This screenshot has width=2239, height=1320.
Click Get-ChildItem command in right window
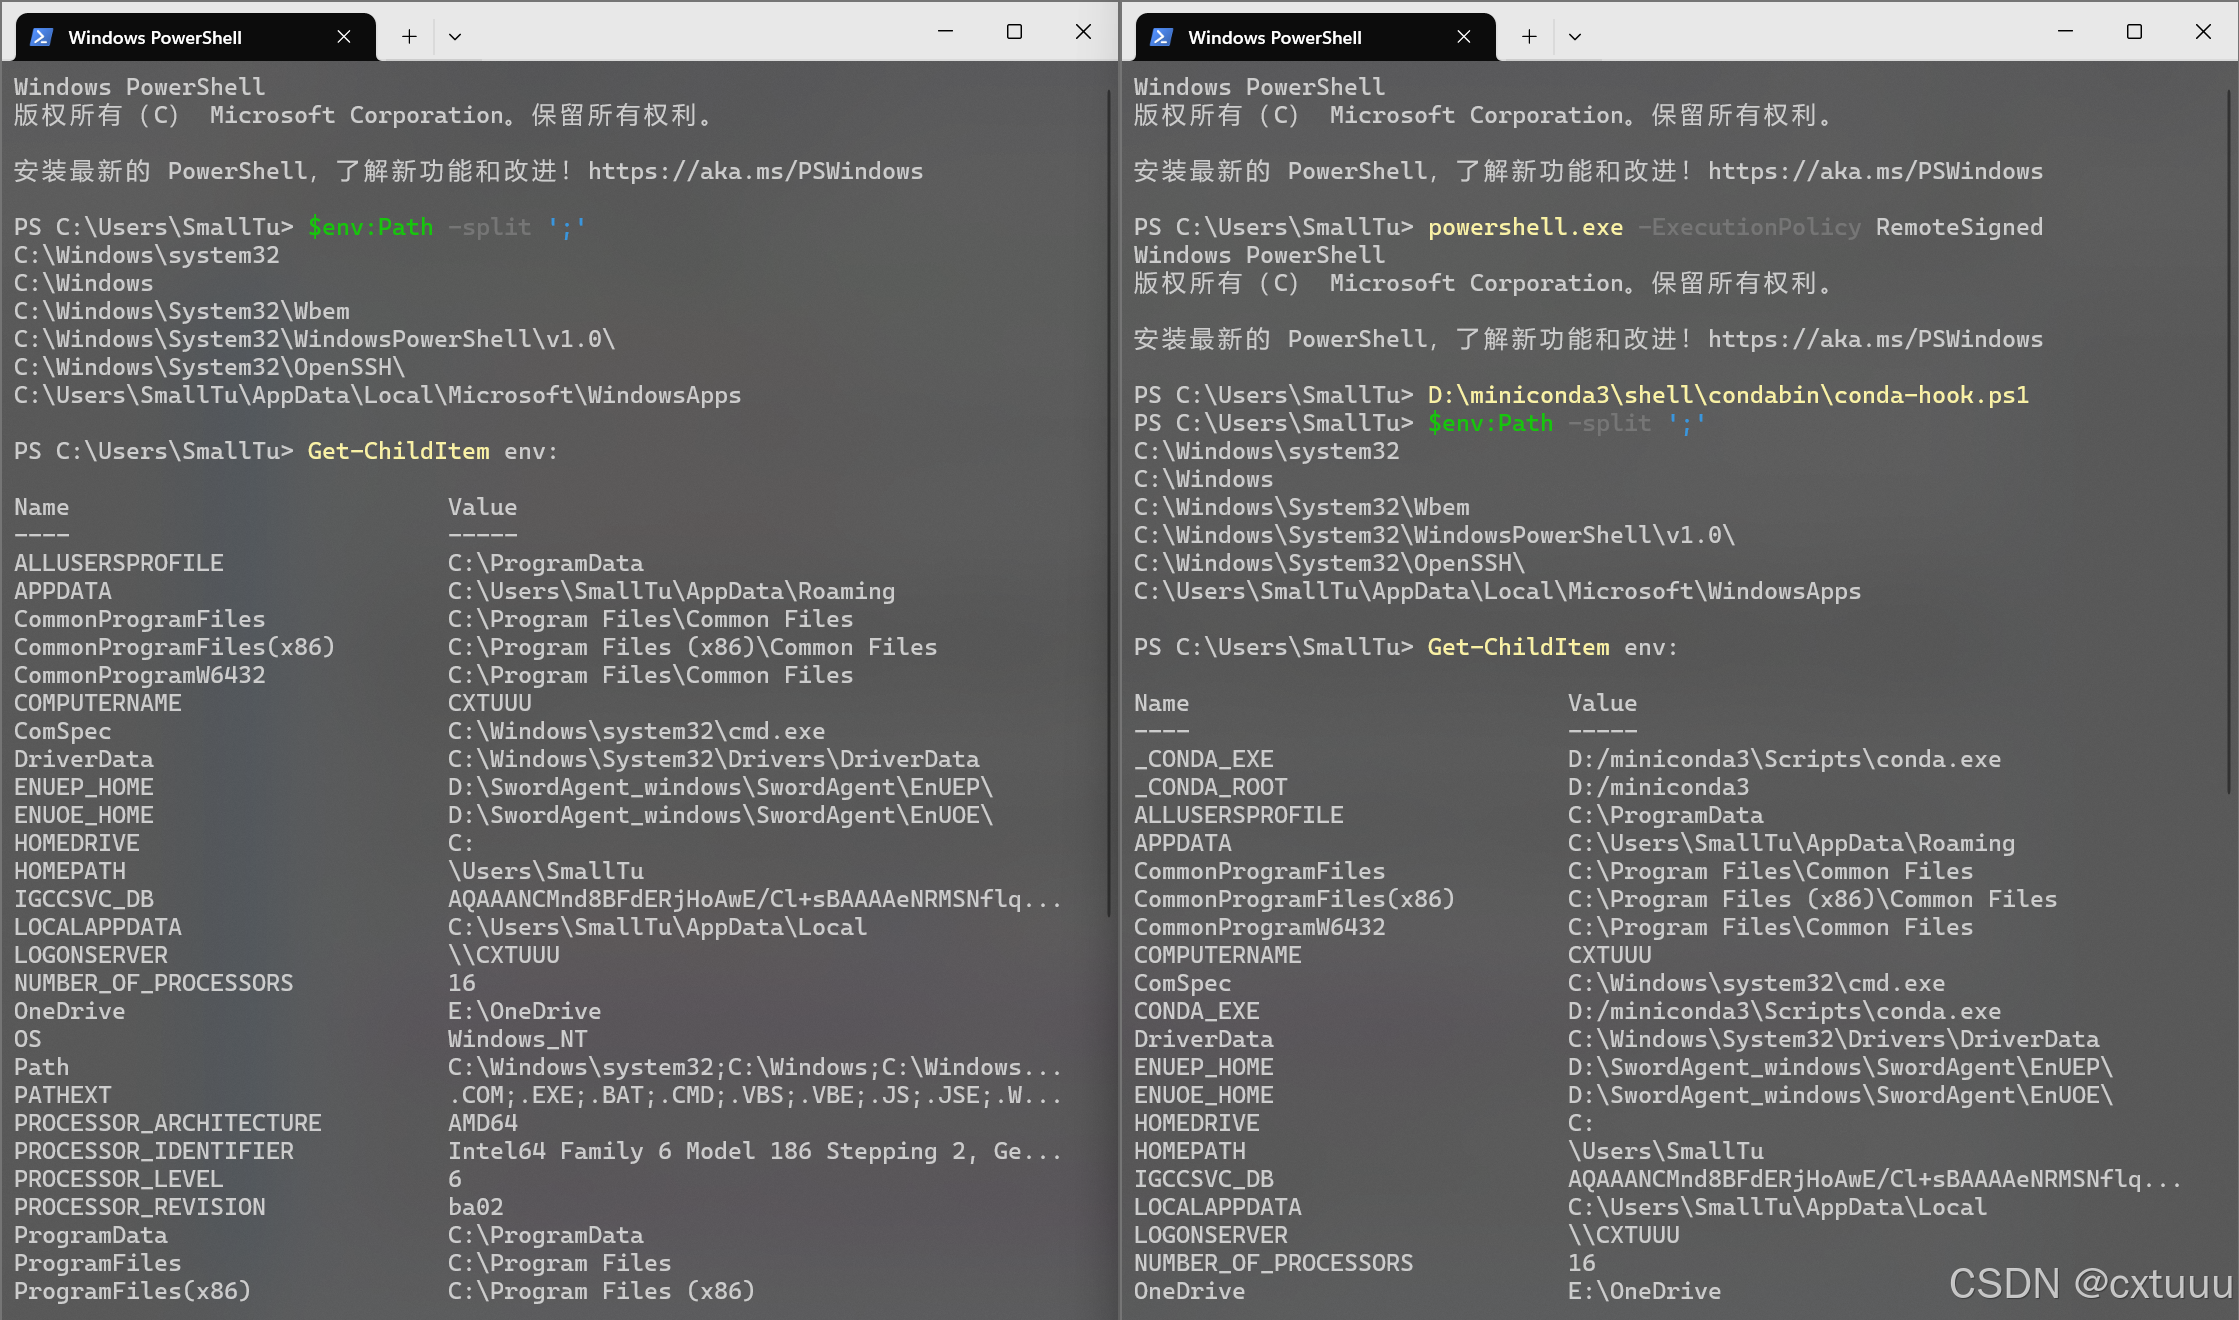coord(1519,647)
